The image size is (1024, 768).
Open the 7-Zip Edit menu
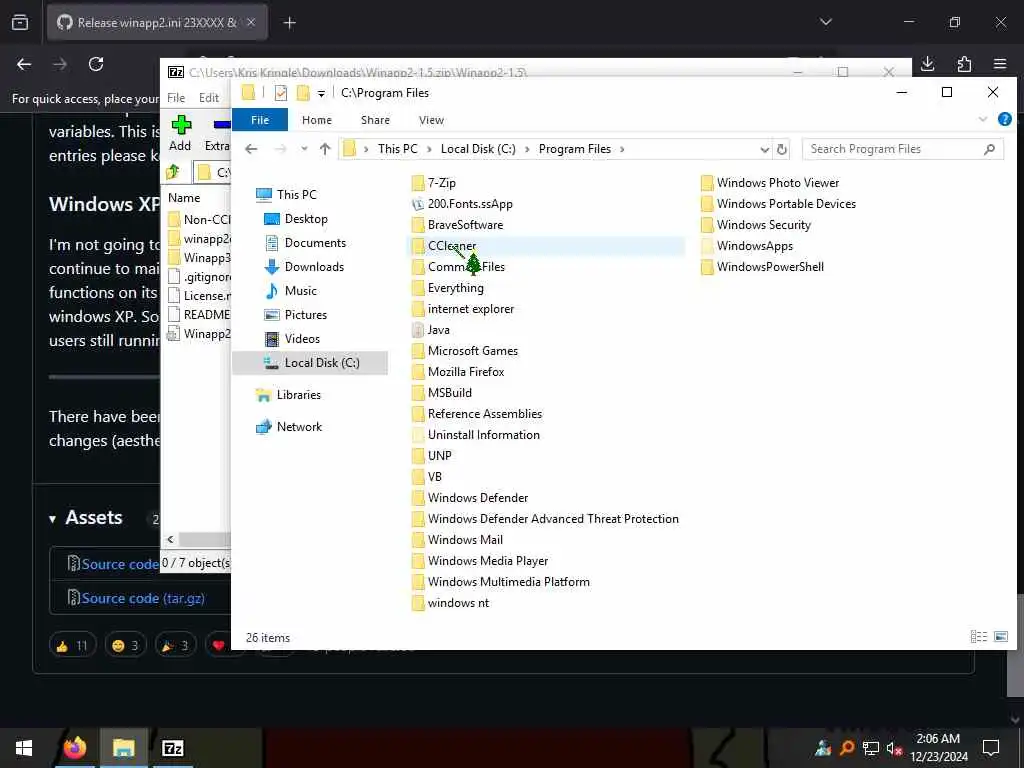pos(209,98)
